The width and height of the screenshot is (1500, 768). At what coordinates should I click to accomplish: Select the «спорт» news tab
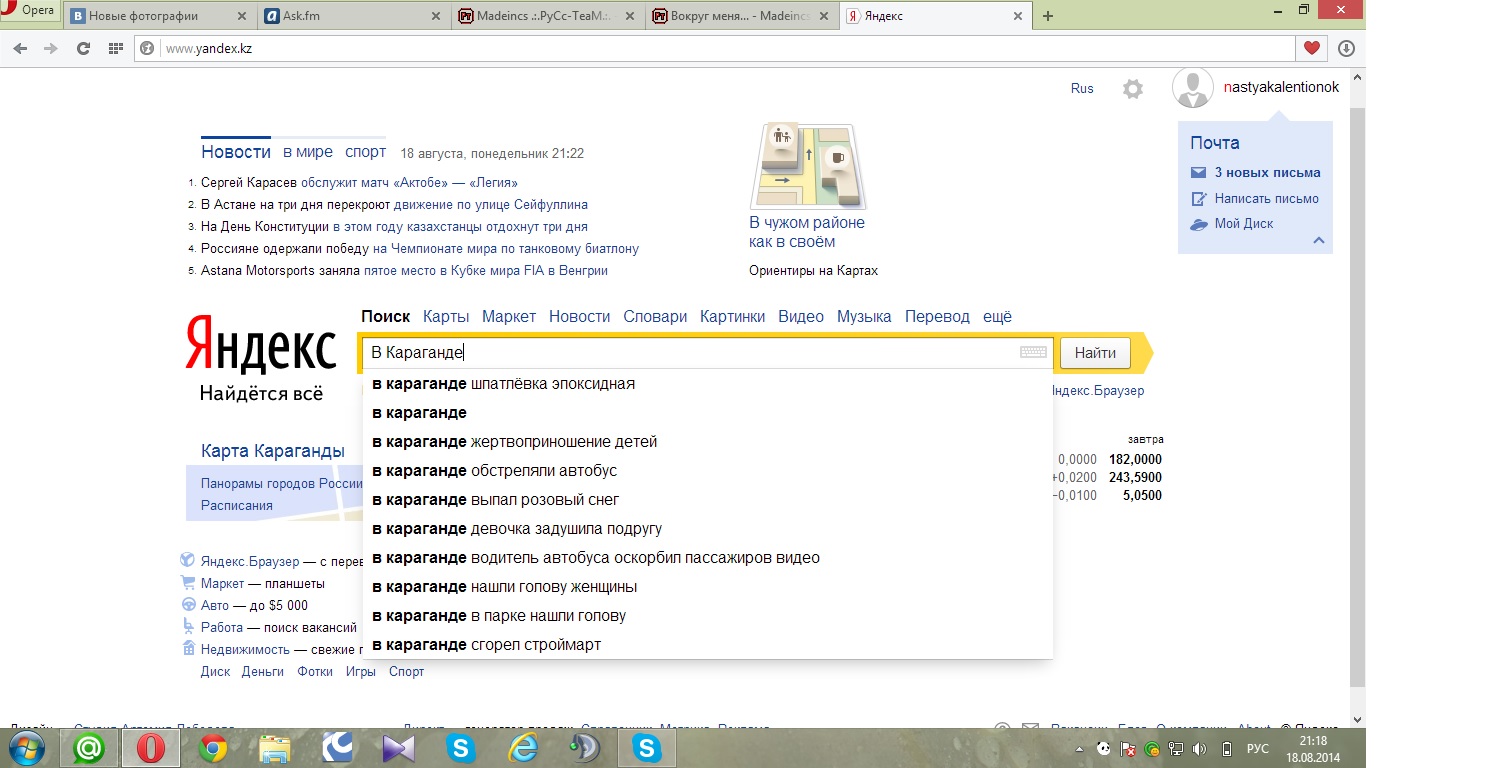coord(365,152)
